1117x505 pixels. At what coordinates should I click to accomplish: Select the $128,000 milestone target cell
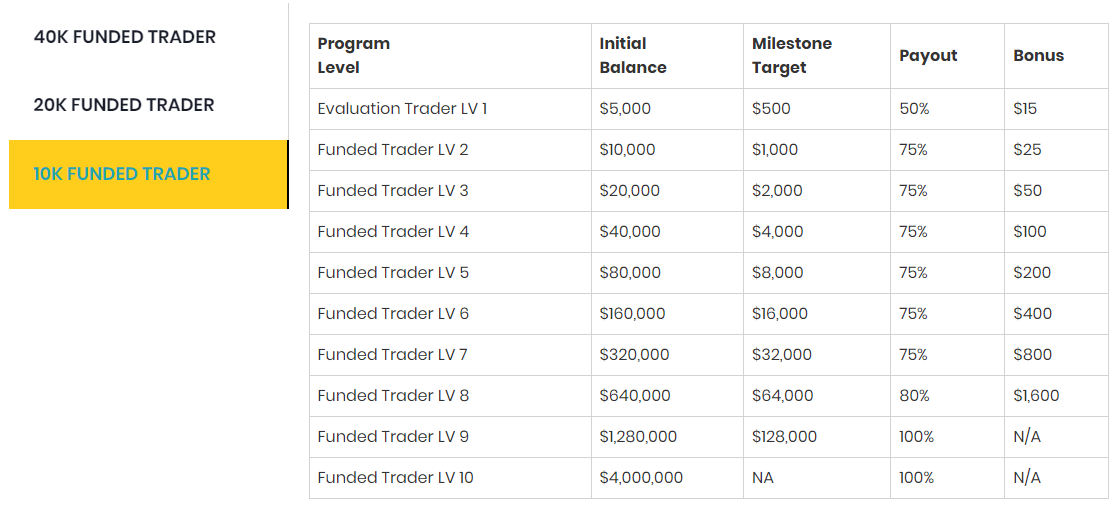pyautogui.click(x=784, y=437)
